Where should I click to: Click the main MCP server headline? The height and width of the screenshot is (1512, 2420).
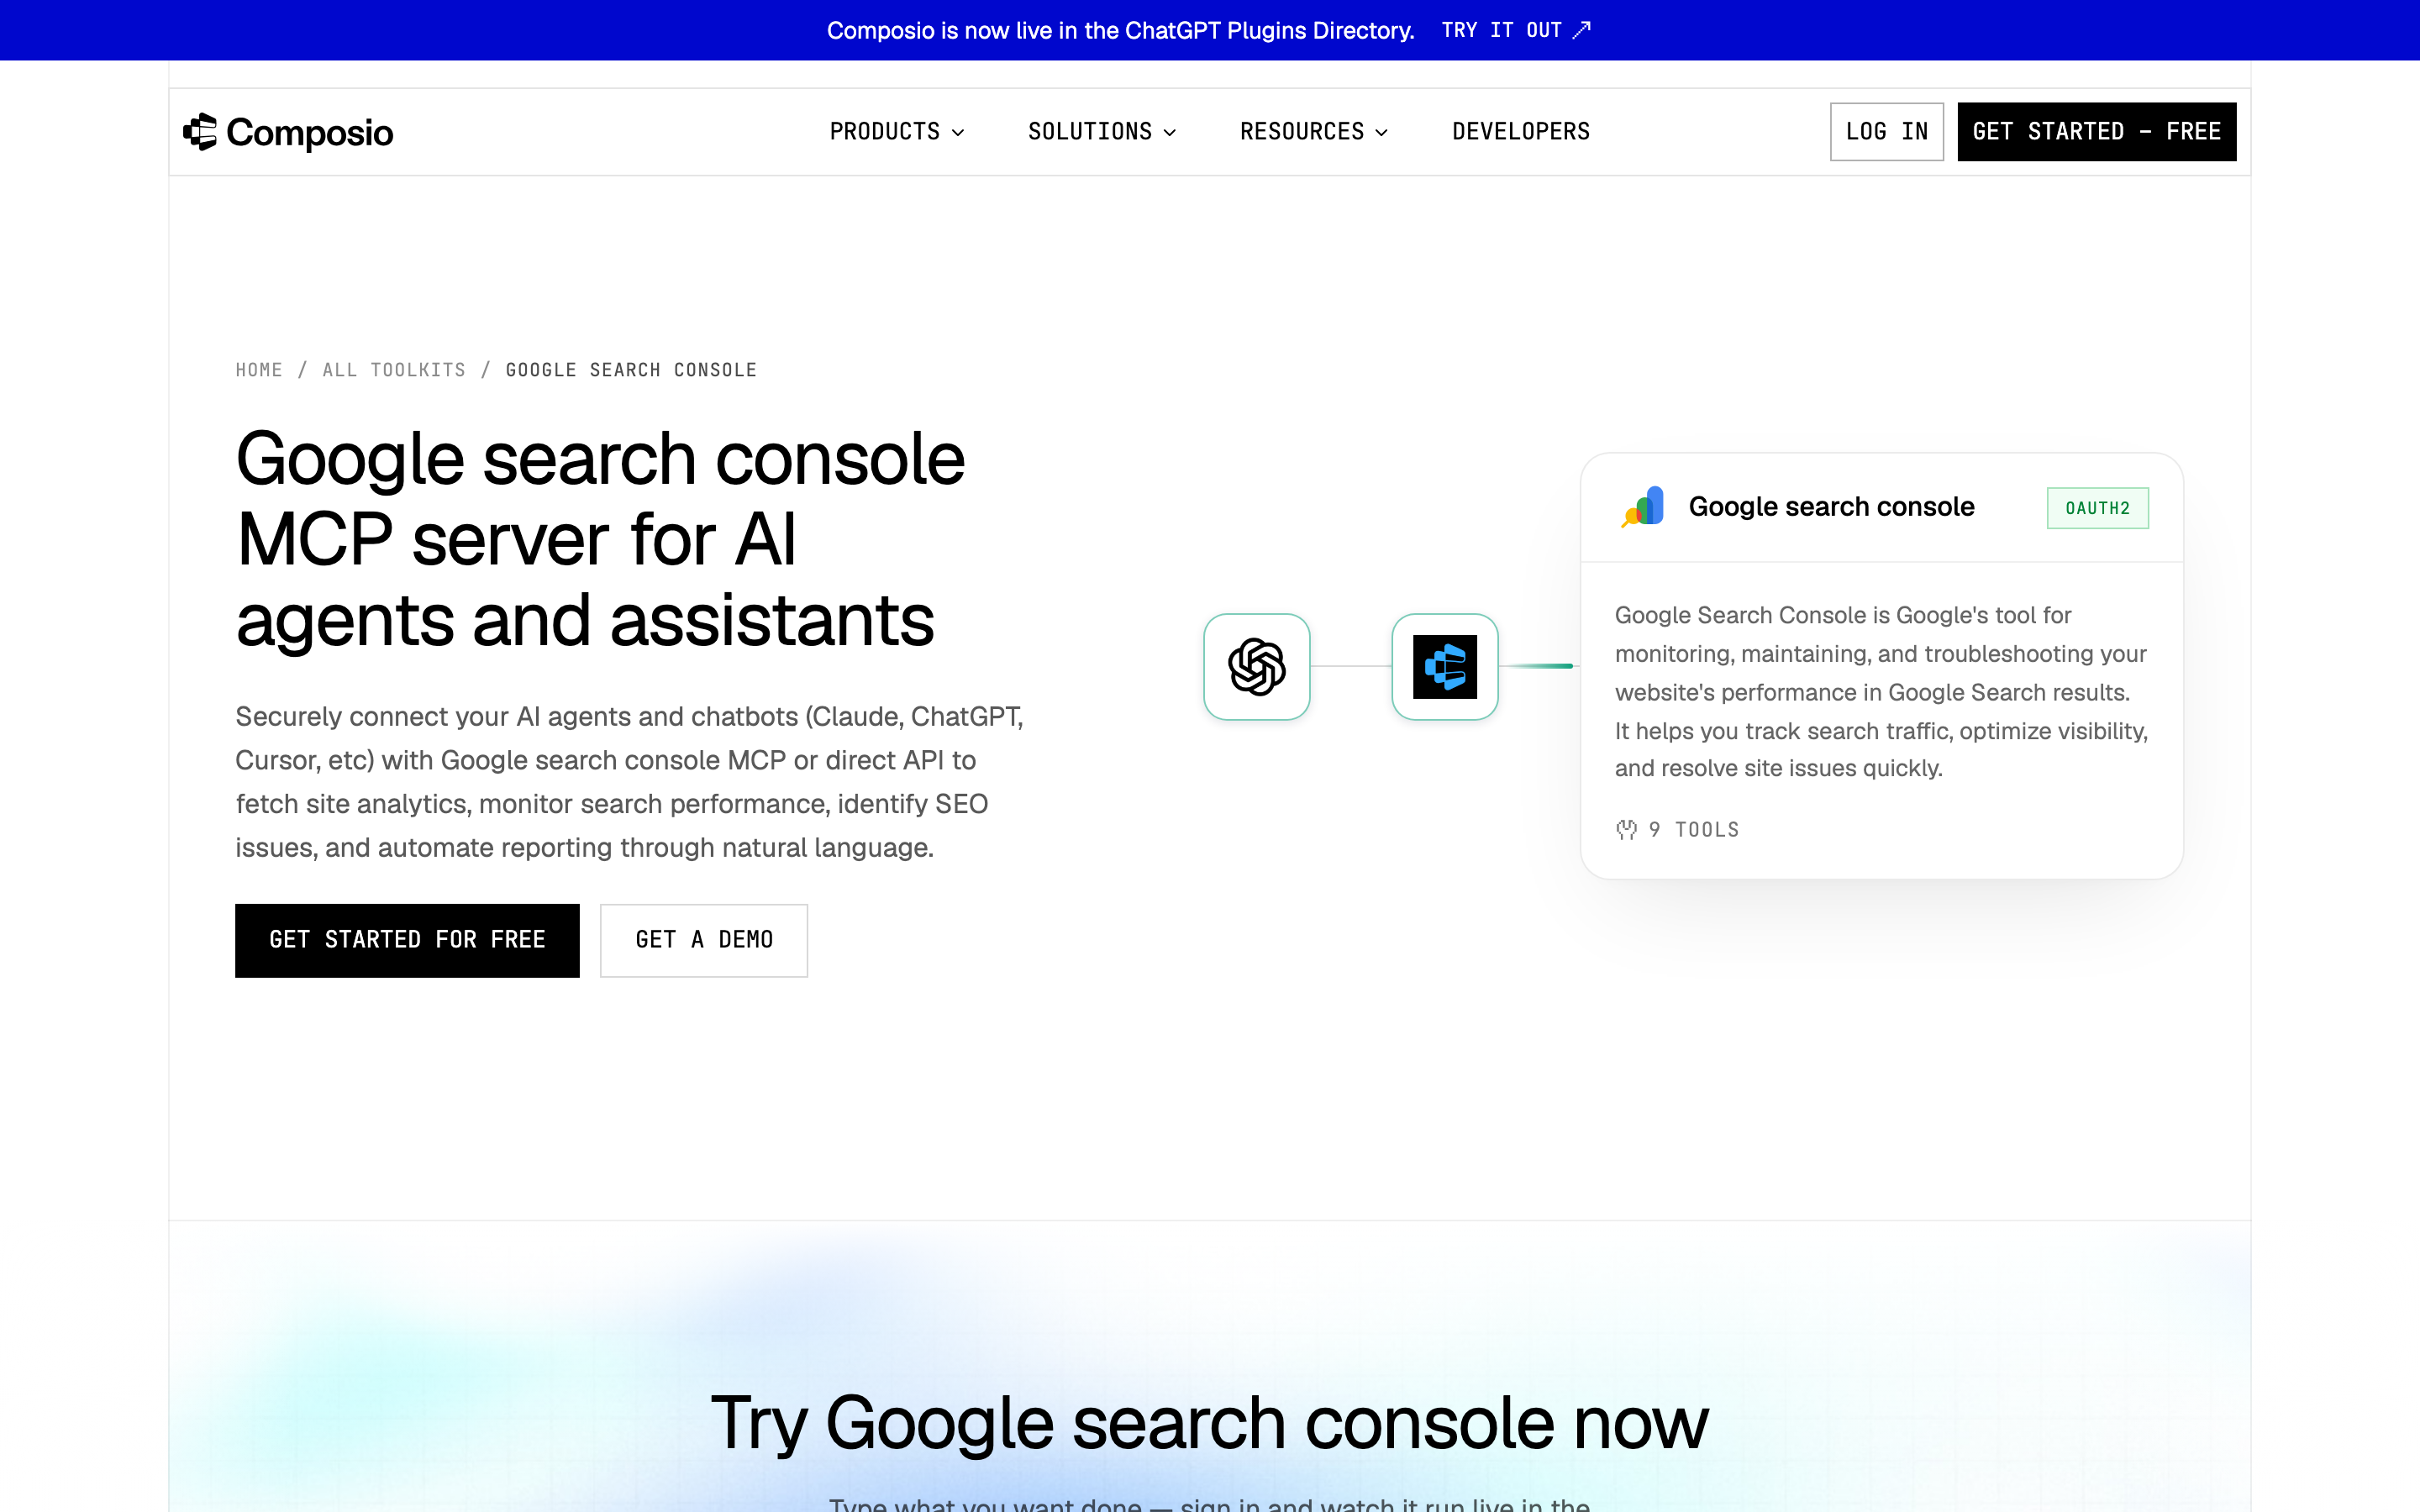tap(600, 540)
